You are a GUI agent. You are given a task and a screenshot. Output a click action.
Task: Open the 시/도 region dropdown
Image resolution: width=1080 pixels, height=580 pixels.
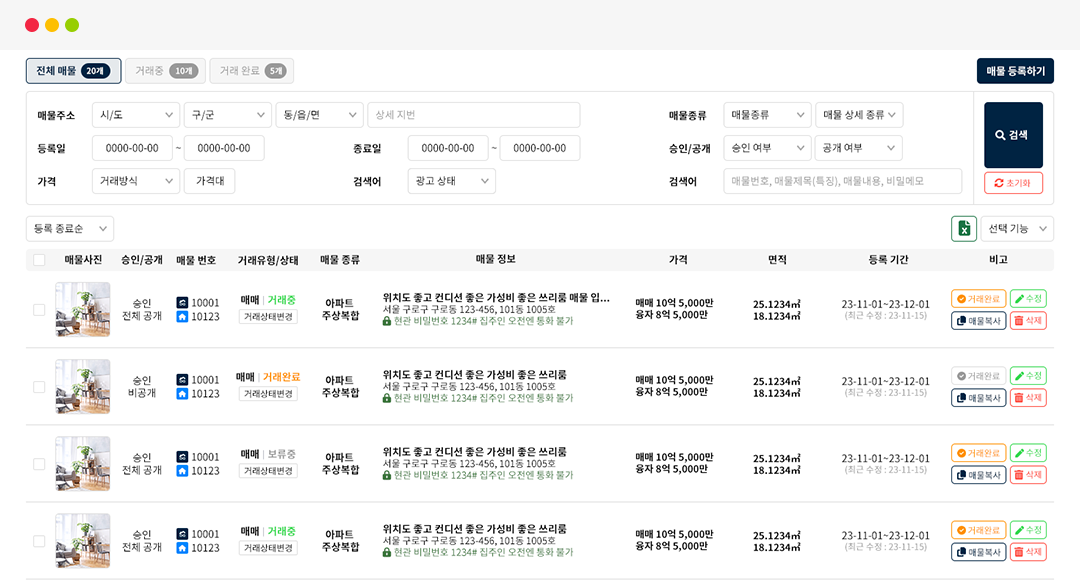135,115
